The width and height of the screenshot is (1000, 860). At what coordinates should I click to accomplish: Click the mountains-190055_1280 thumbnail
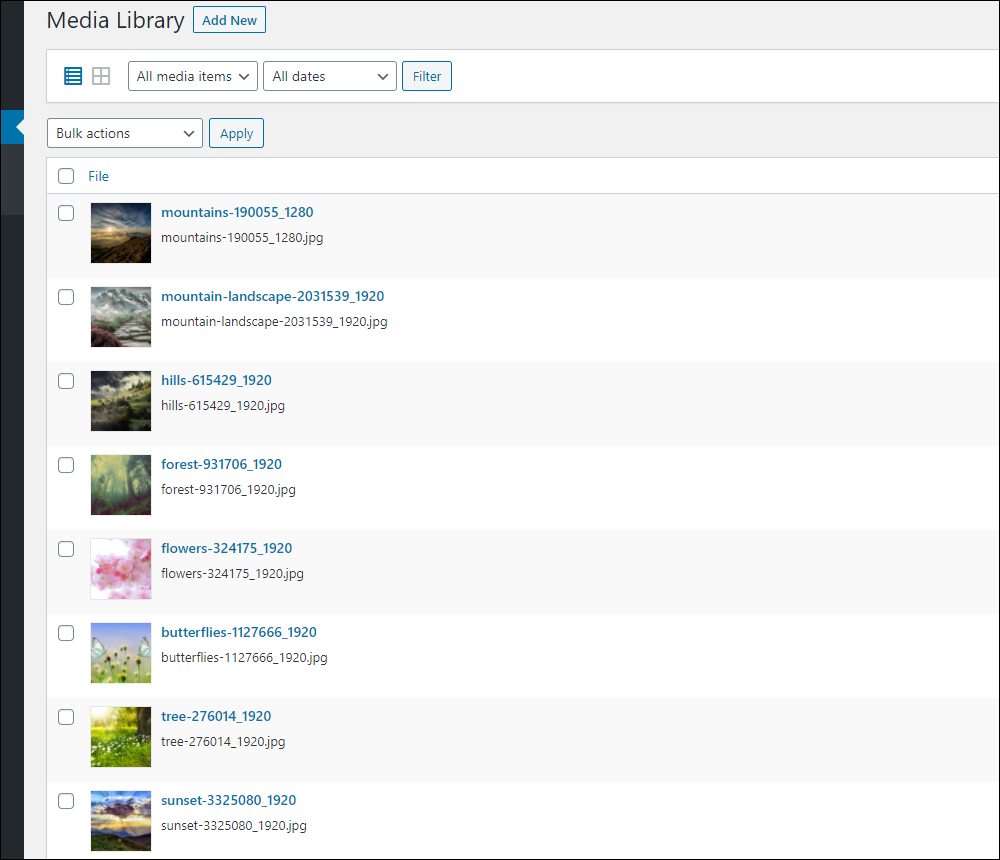[x=121, y=233]
